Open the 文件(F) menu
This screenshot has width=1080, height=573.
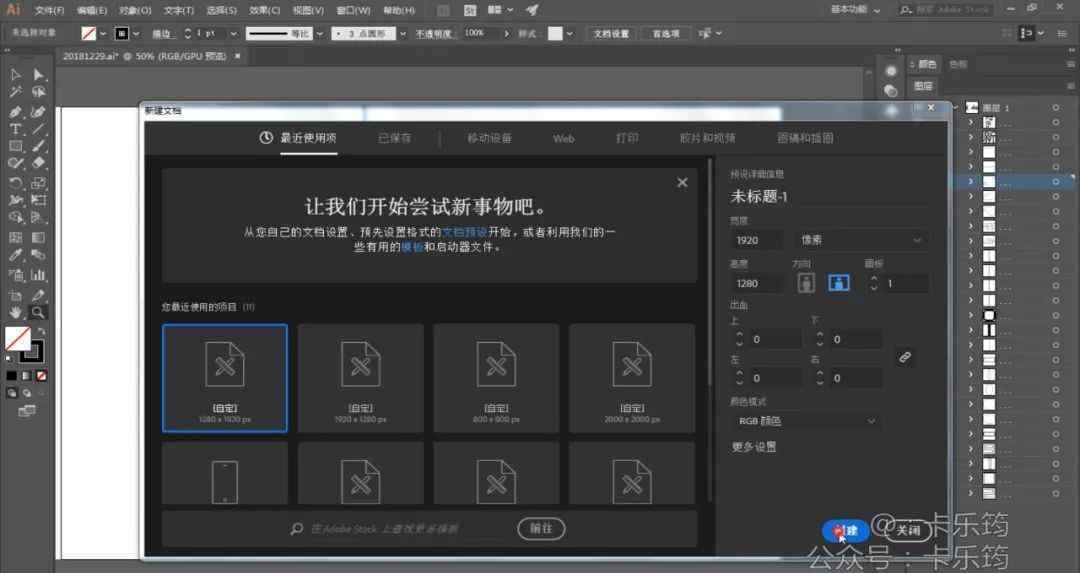pyautogui.click(x=49, y=10)
